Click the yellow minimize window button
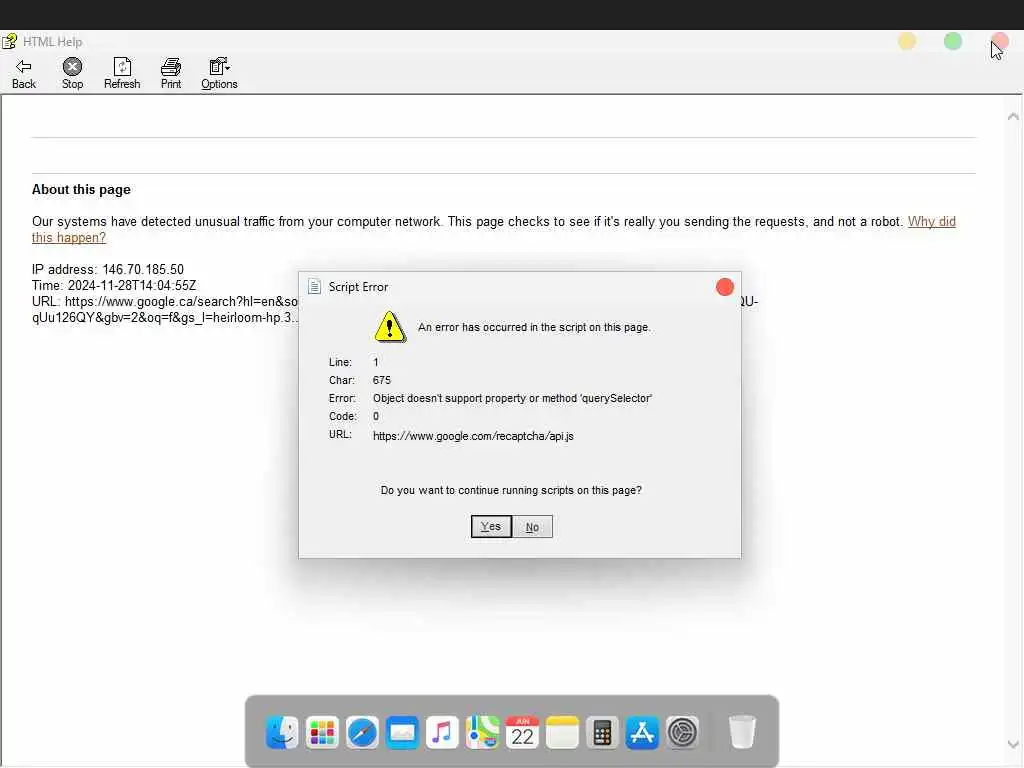The height and width of the screenshot is (768, 1024). [x=907, y=42]
